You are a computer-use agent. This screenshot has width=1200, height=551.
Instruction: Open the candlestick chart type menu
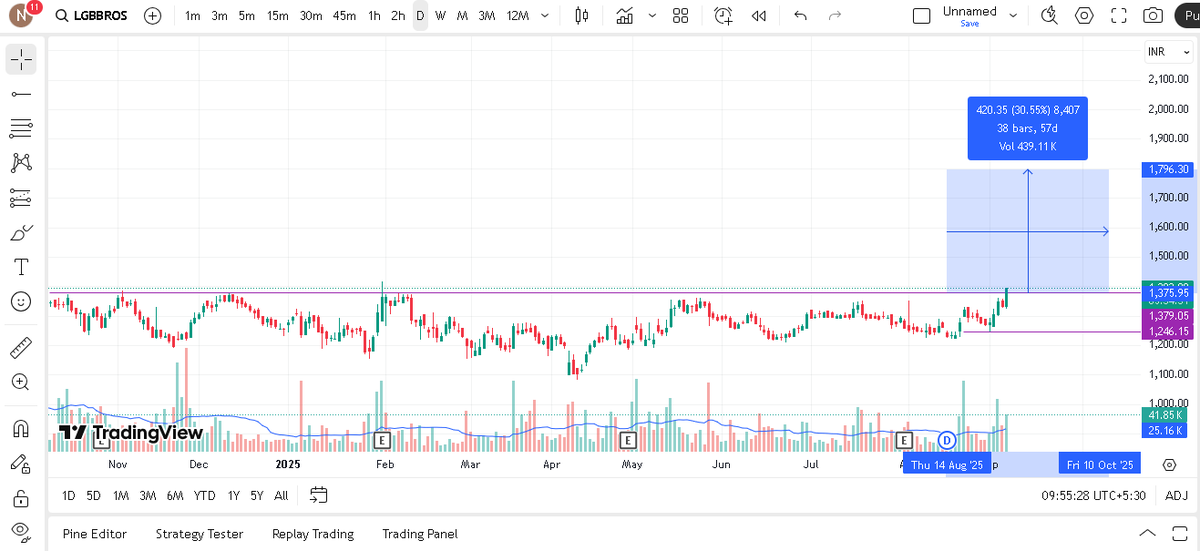click(582, 16)
